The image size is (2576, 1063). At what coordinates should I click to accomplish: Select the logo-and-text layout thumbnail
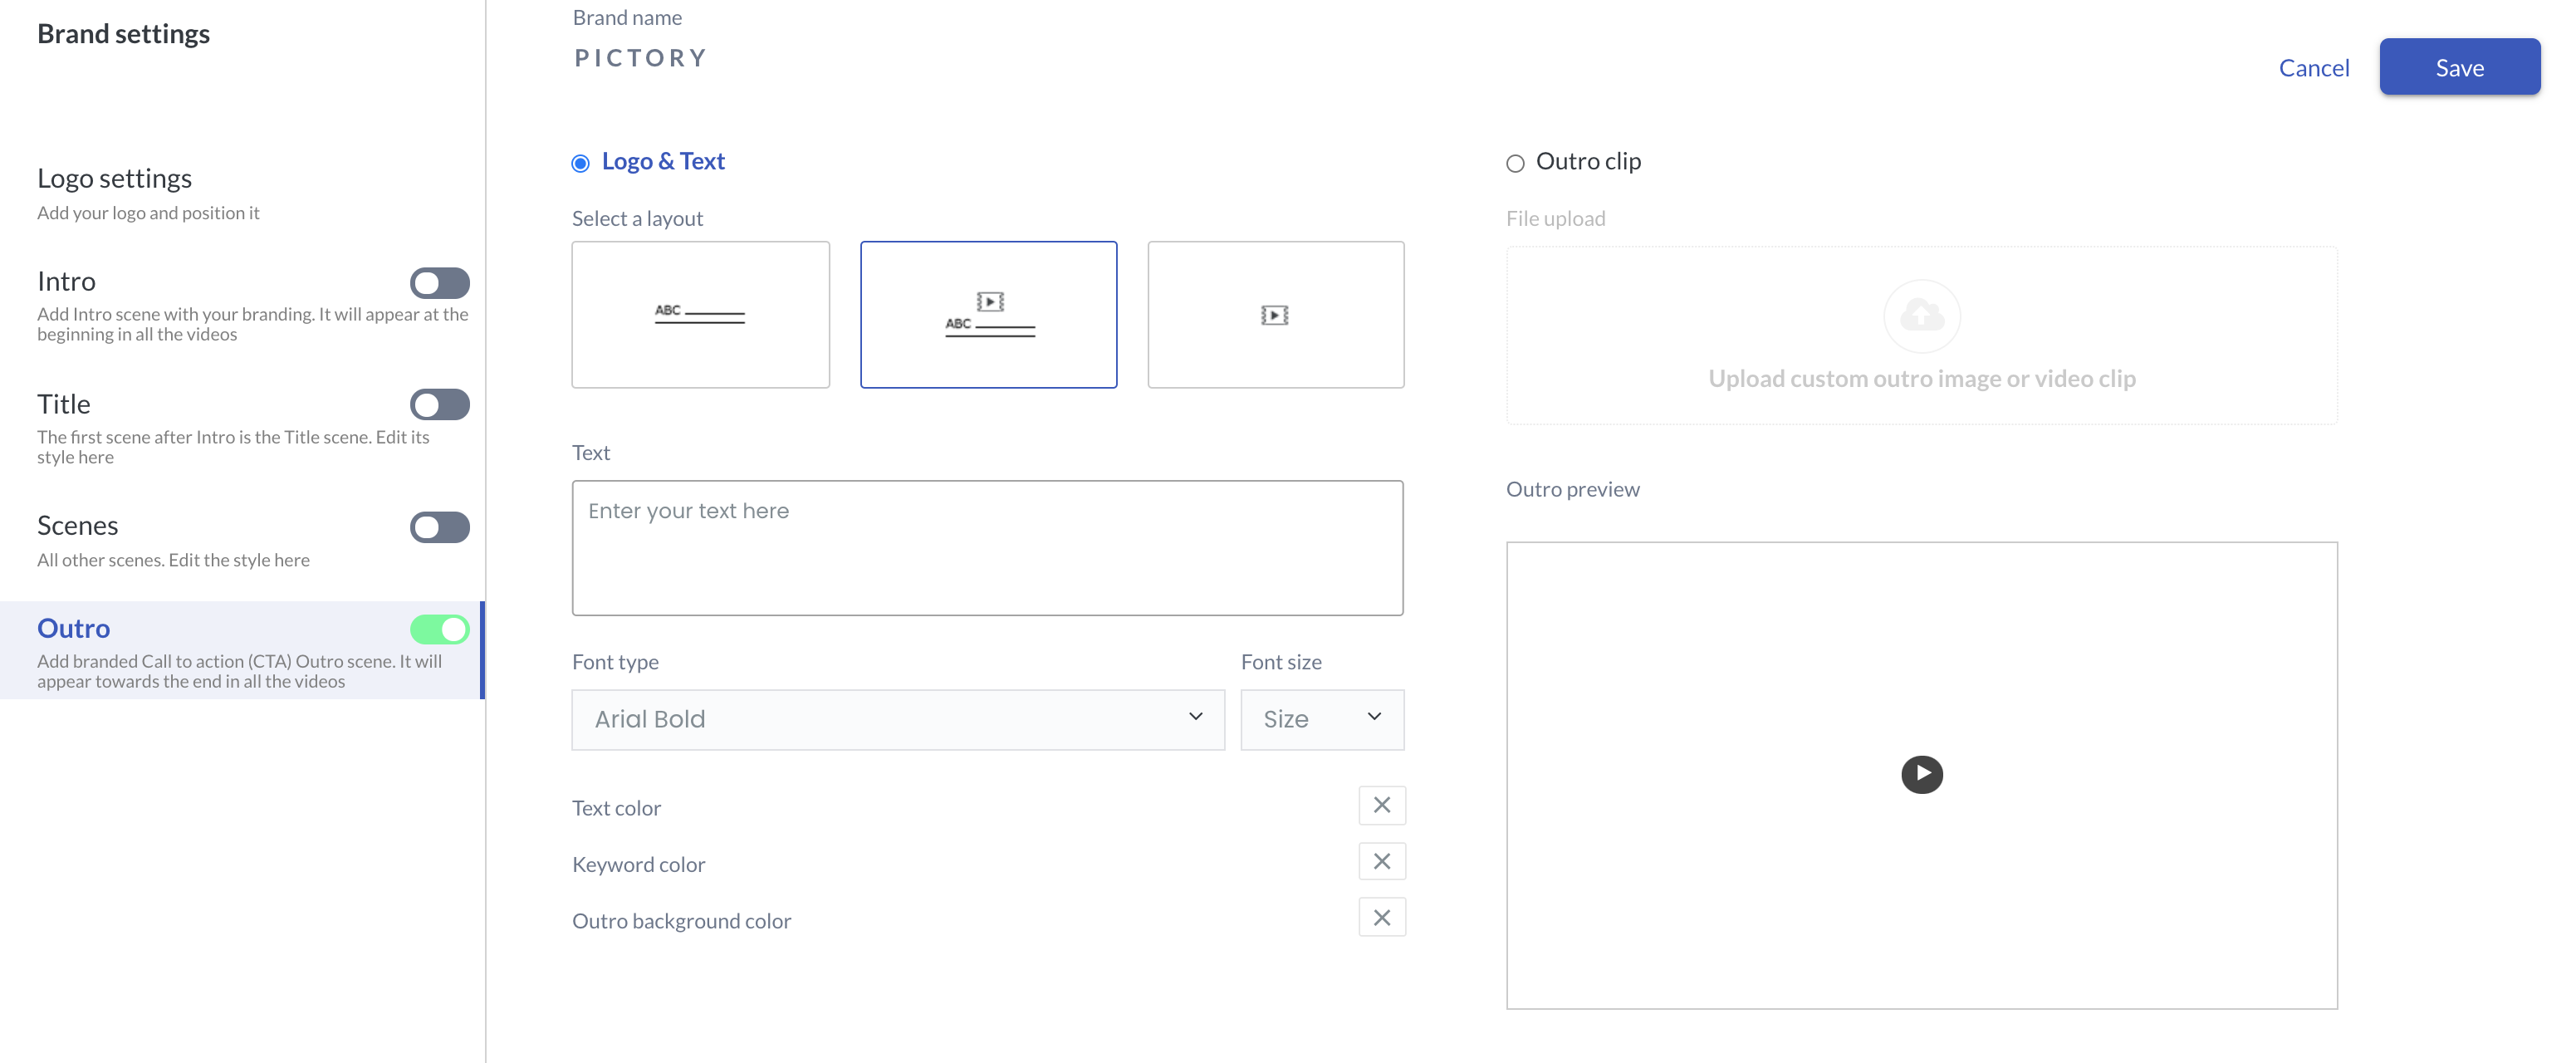pos(988,314)
